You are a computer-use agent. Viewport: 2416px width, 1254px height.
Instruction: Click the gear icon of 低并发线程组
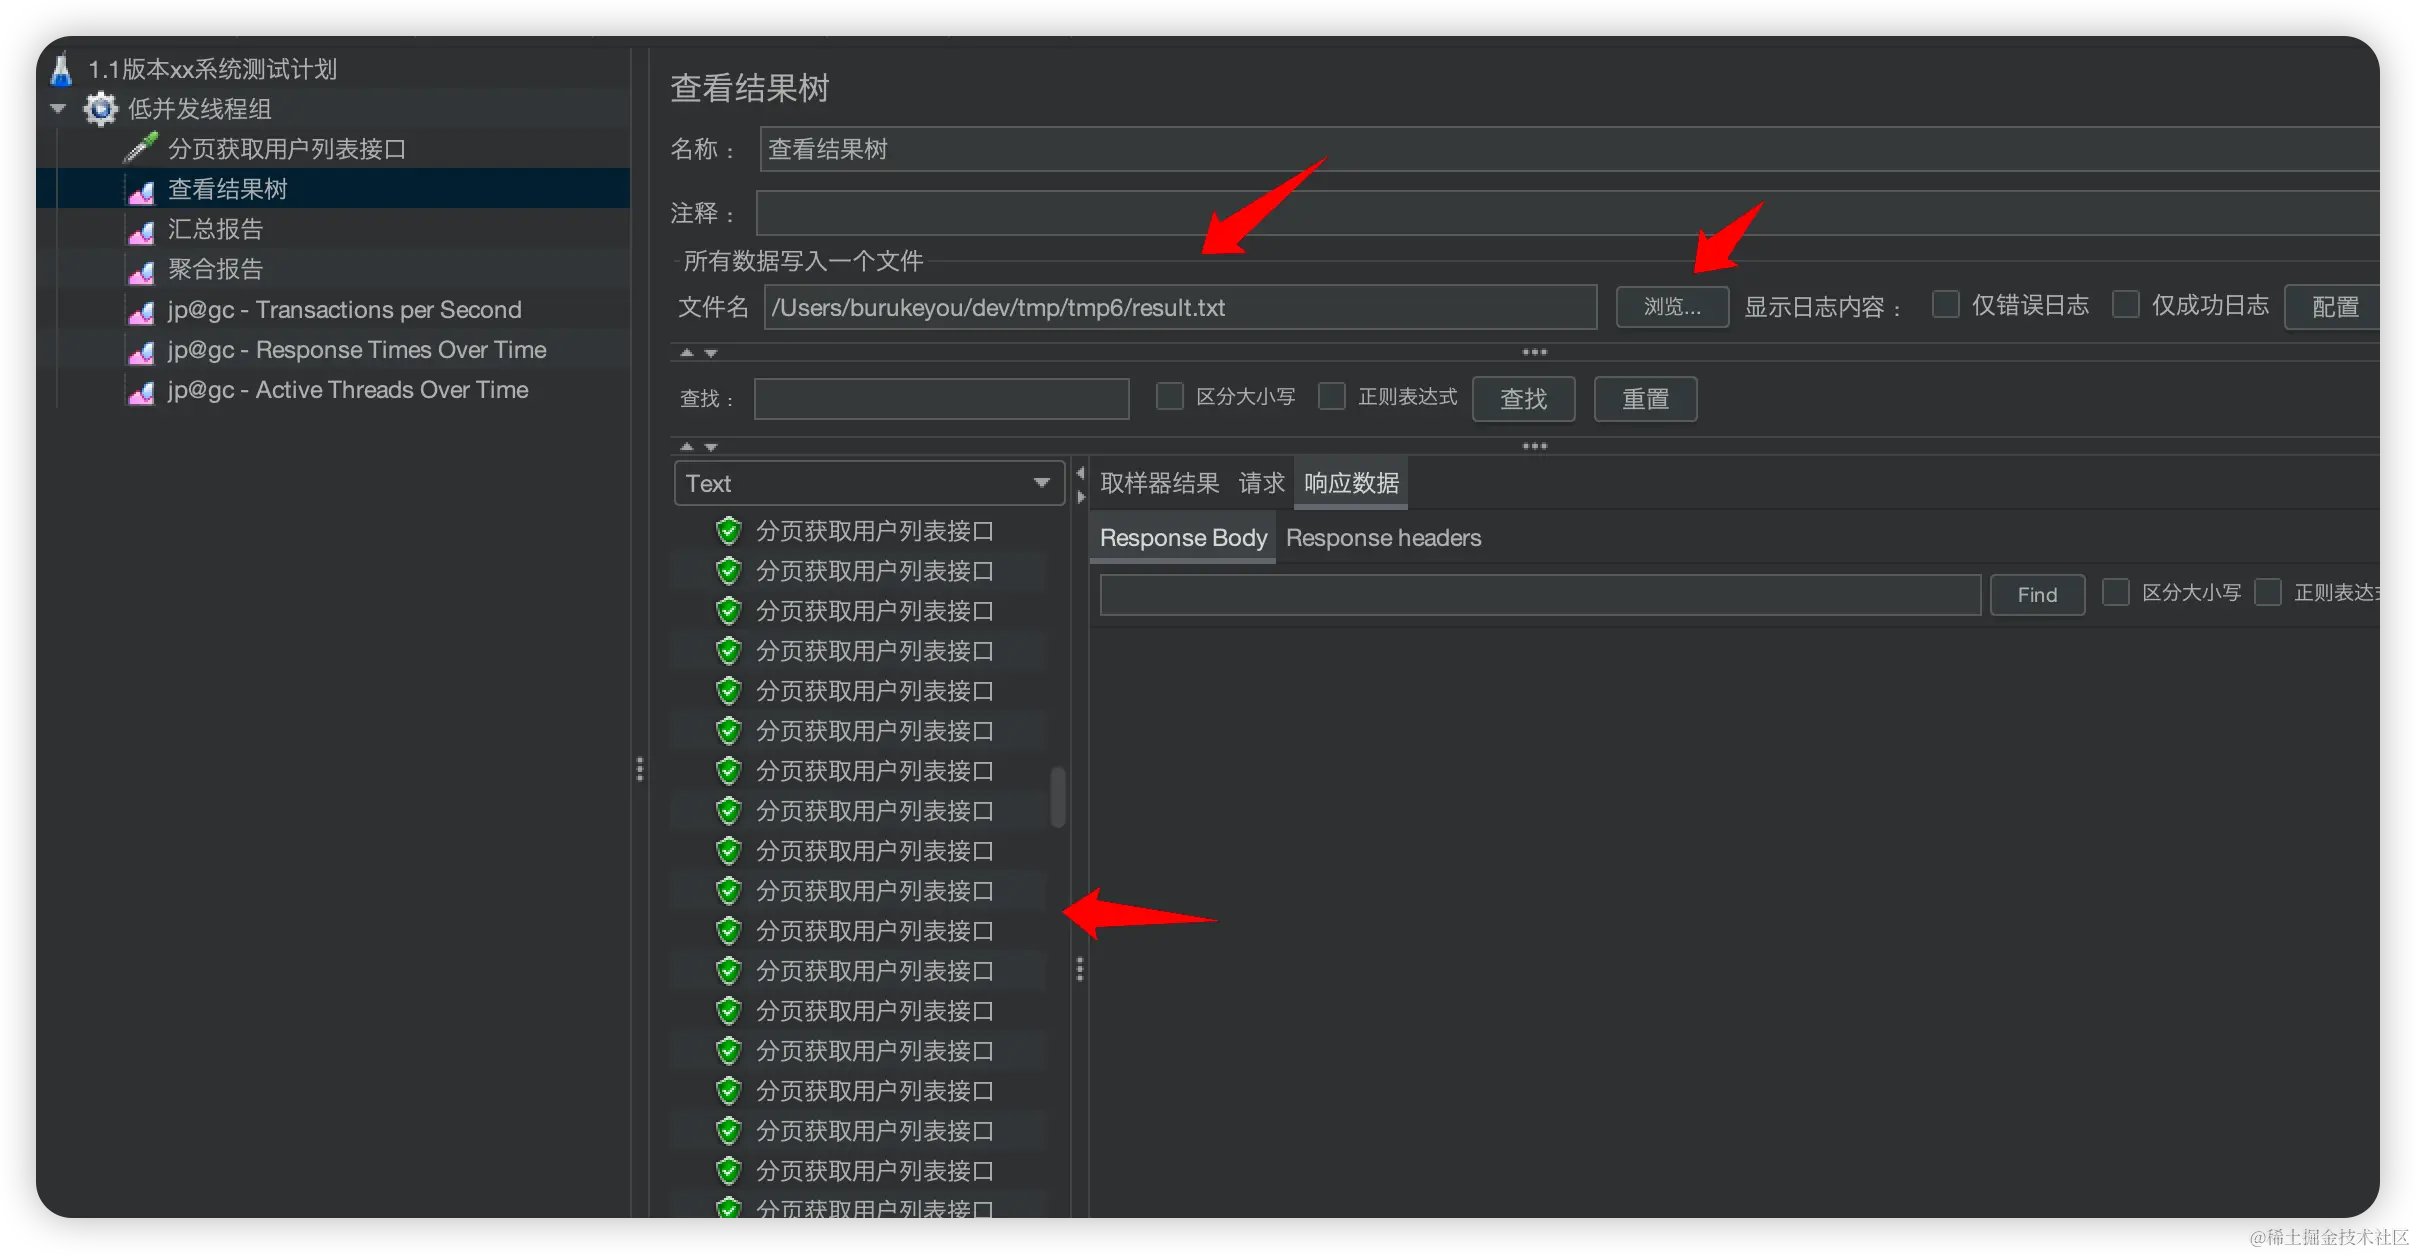point(100,109)
